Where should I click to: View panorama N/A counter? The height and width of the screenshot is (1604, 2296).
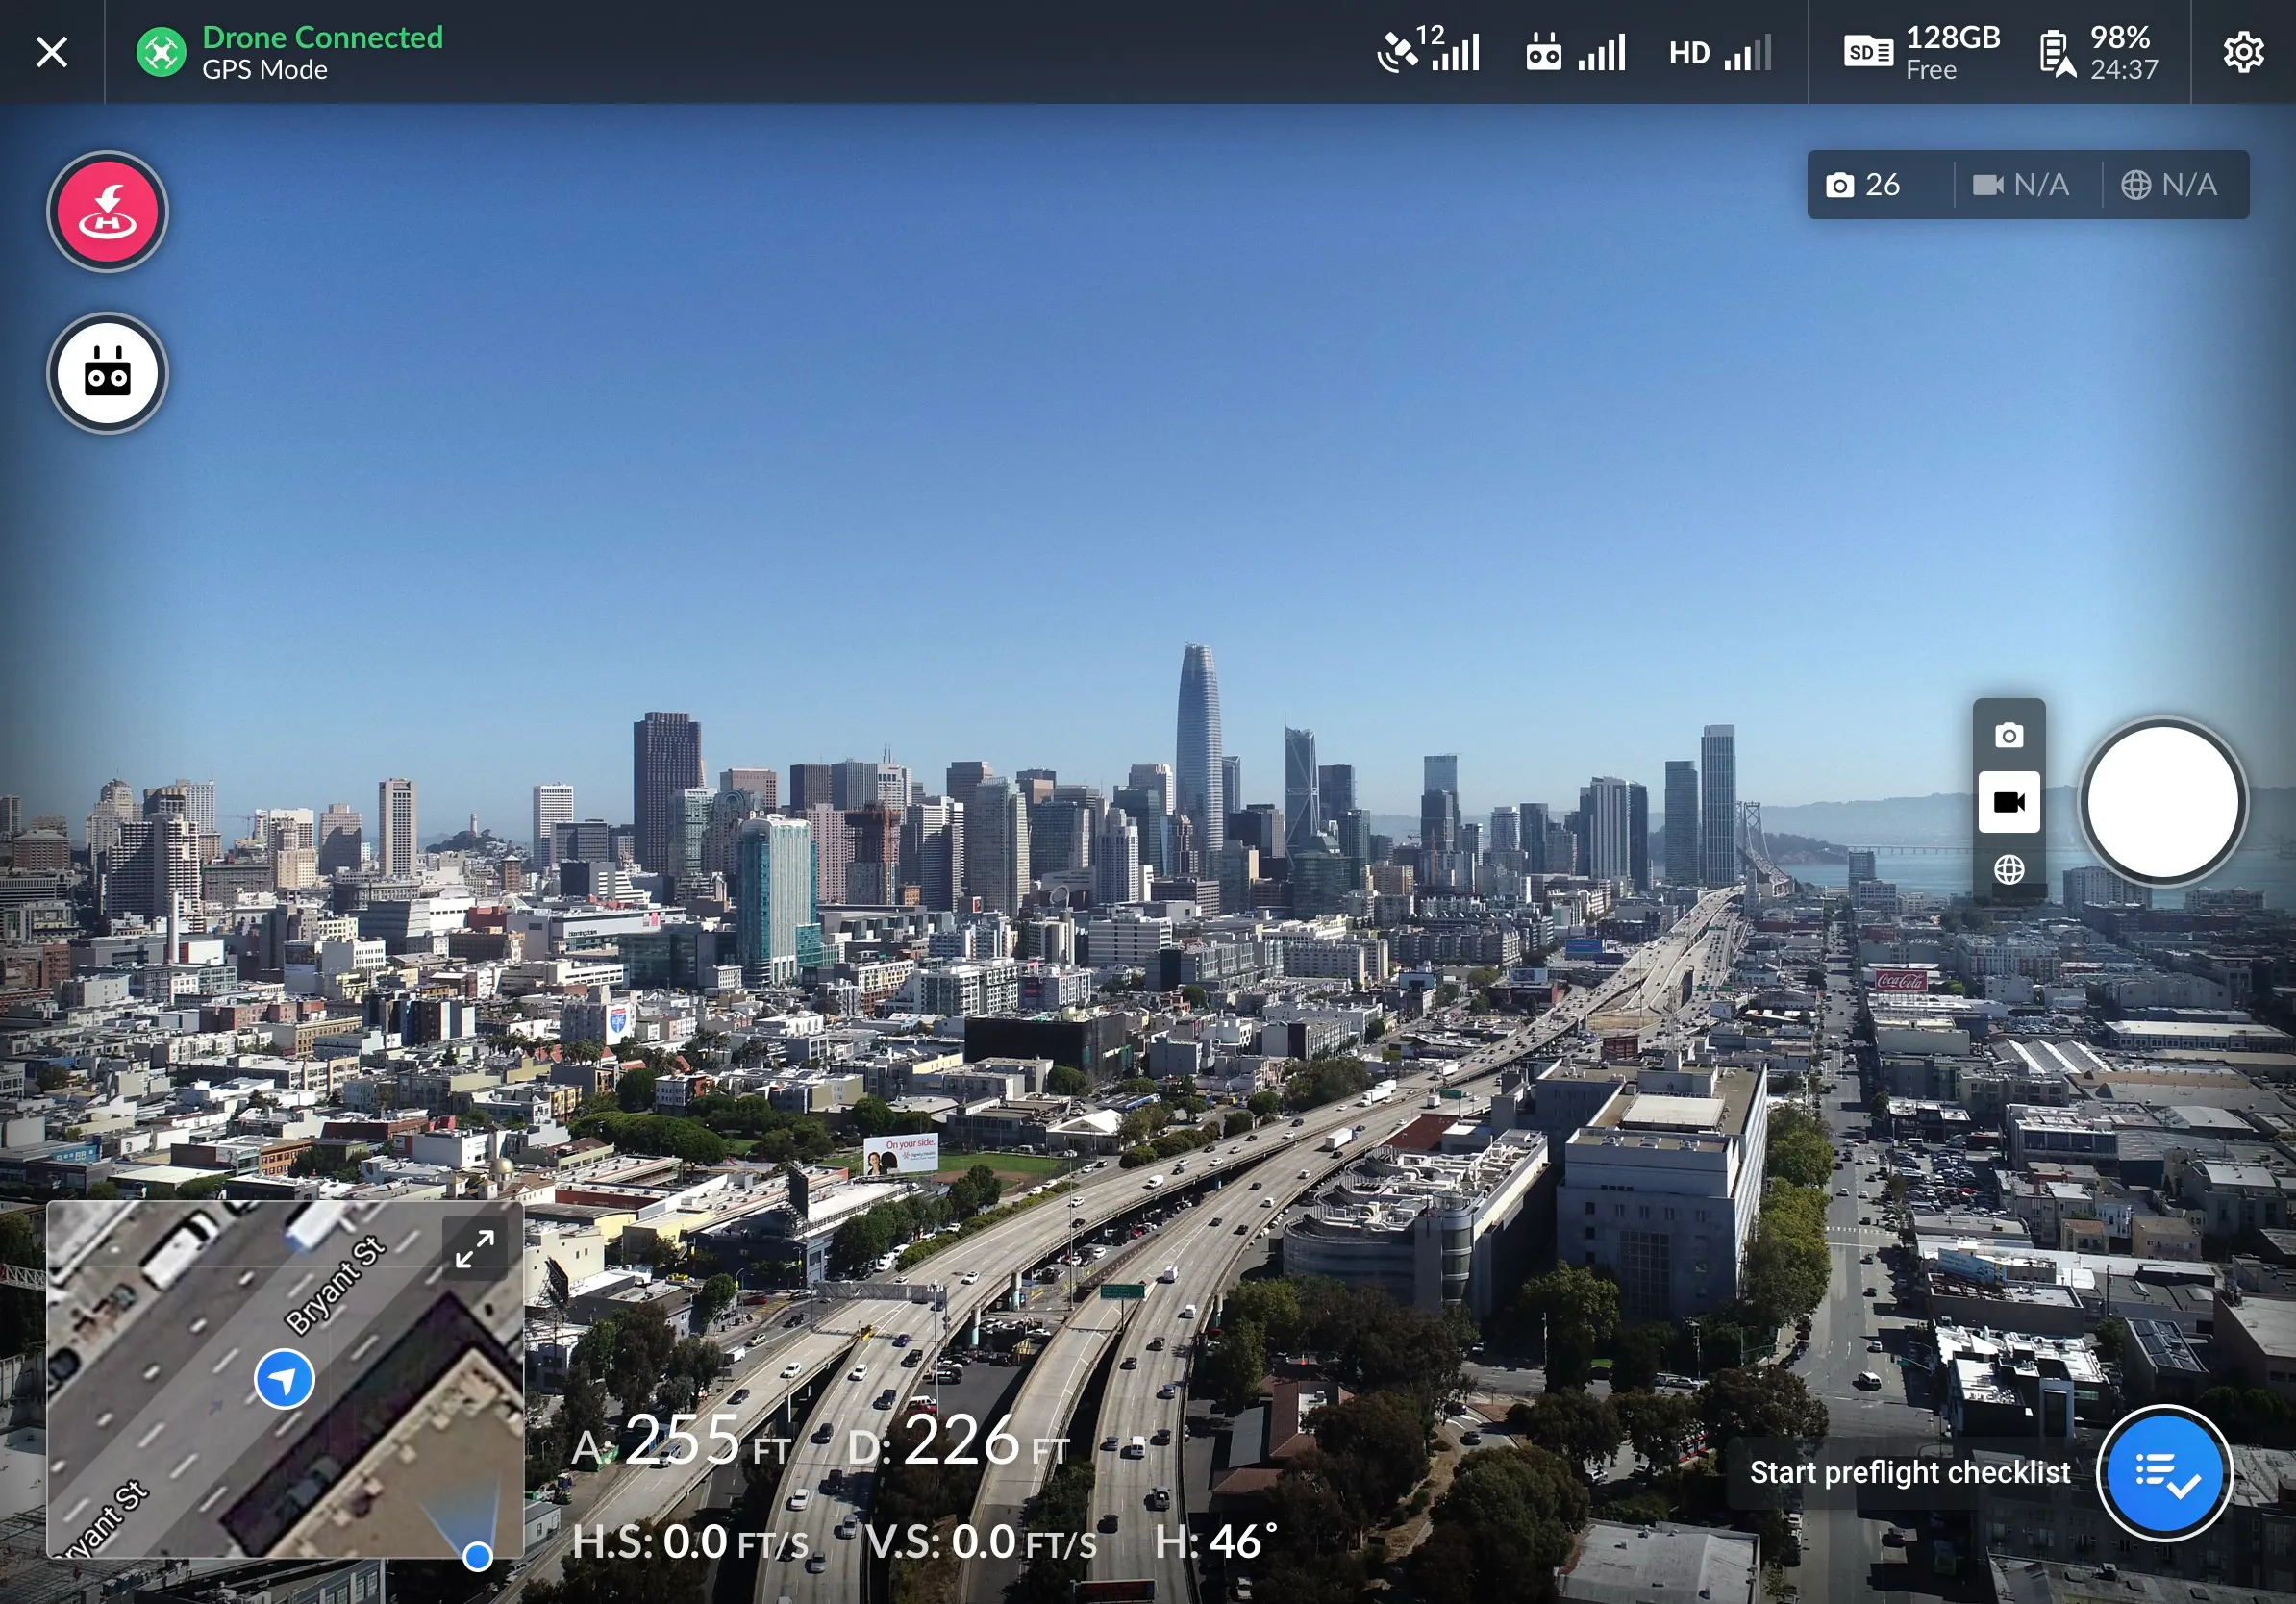click(x=2169, y=185)
